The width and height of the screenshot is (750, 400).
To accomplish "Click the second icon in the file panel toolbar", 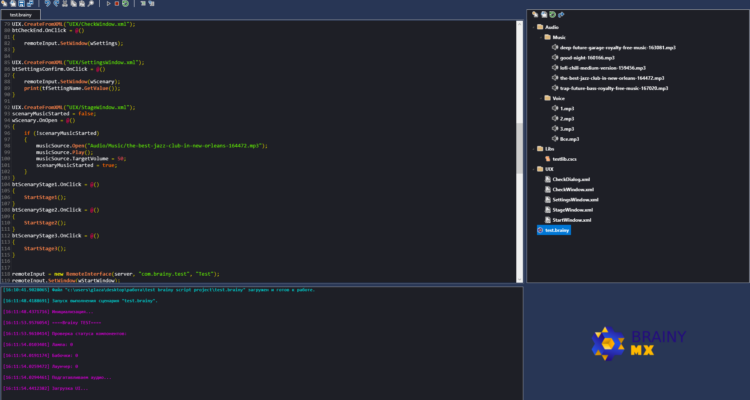I will pyautogui.click(x=544, y=15).
